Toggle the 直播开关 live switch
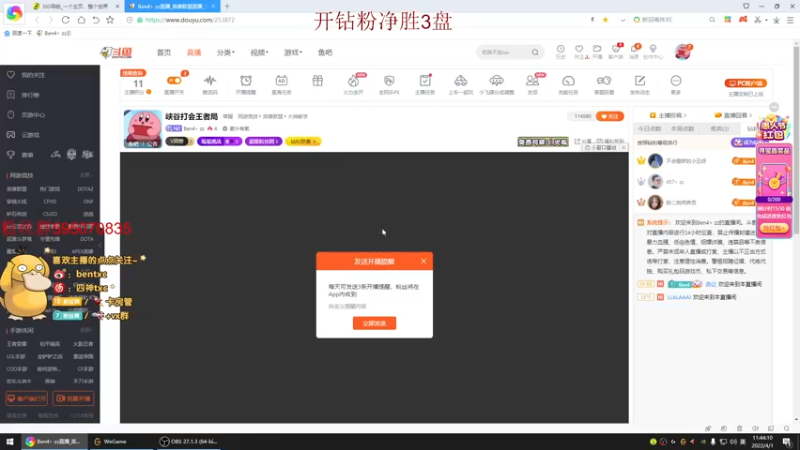 [174, 80]
